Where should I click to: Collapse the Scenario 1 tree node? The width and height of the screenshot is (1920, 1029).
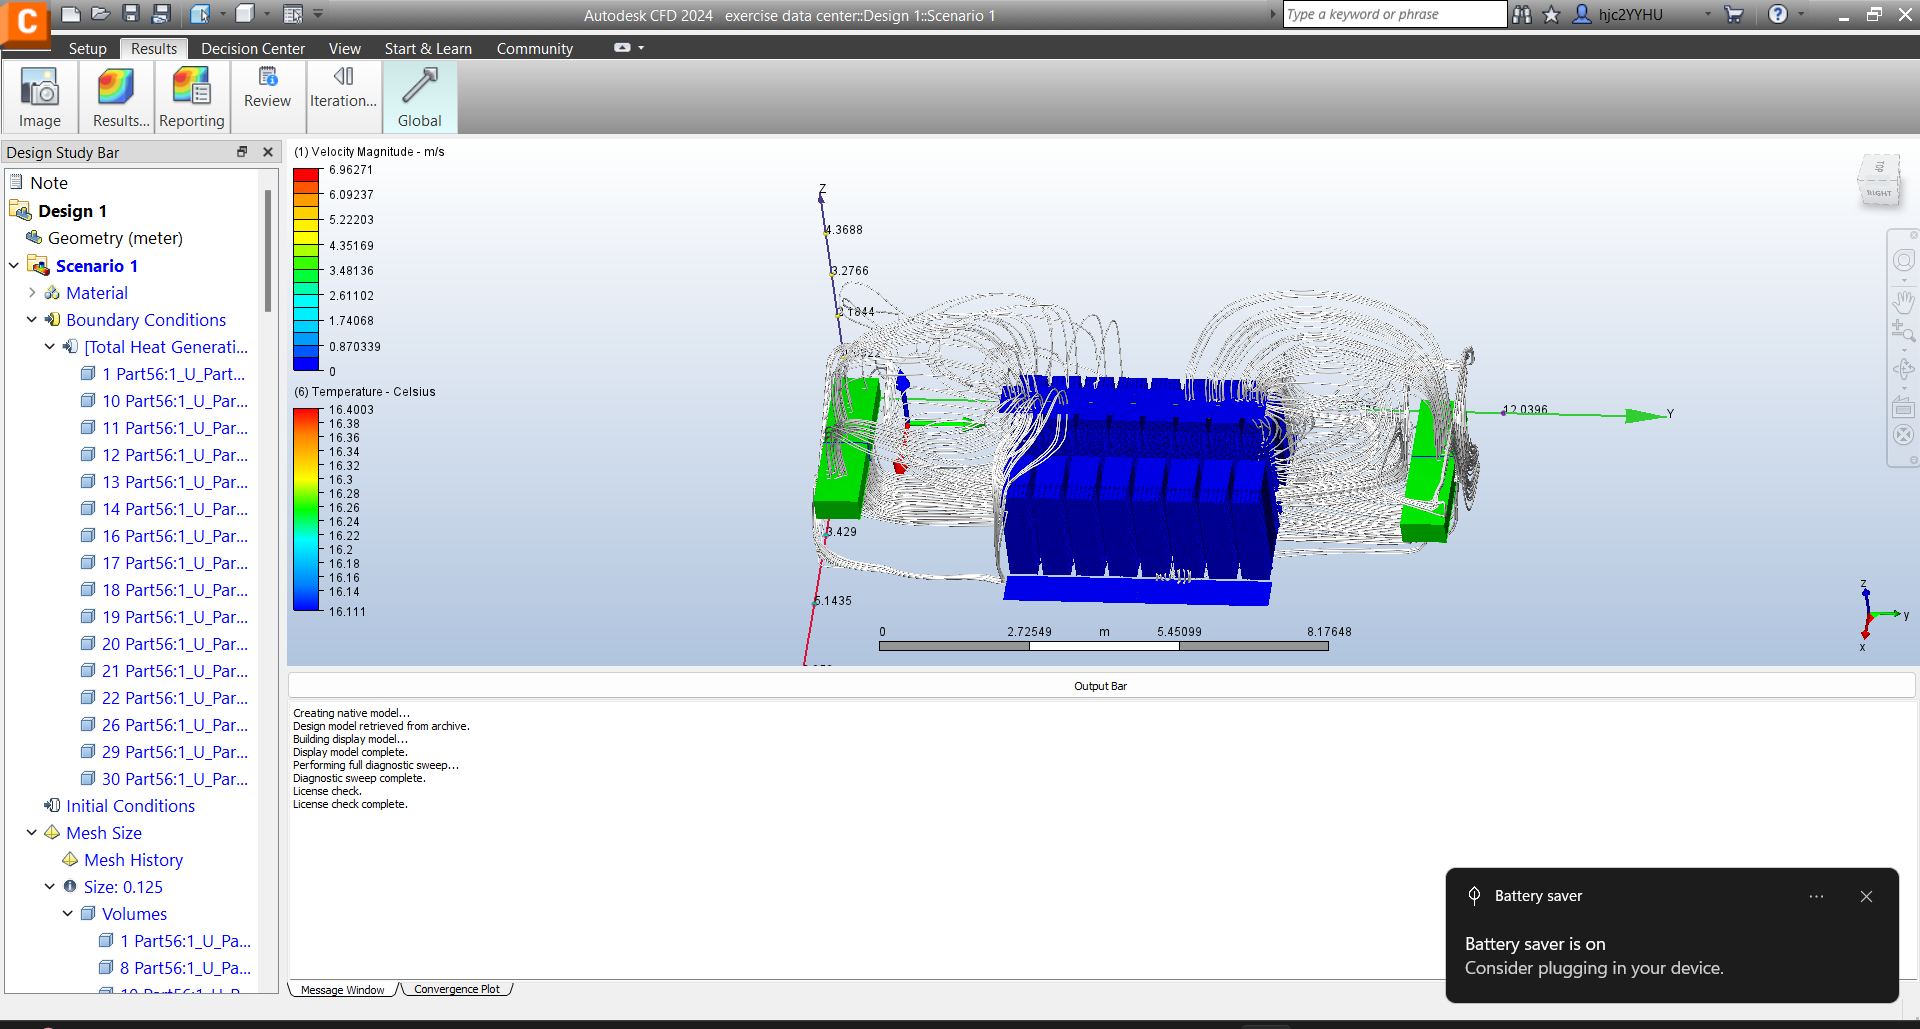click(x=13, y=265)
